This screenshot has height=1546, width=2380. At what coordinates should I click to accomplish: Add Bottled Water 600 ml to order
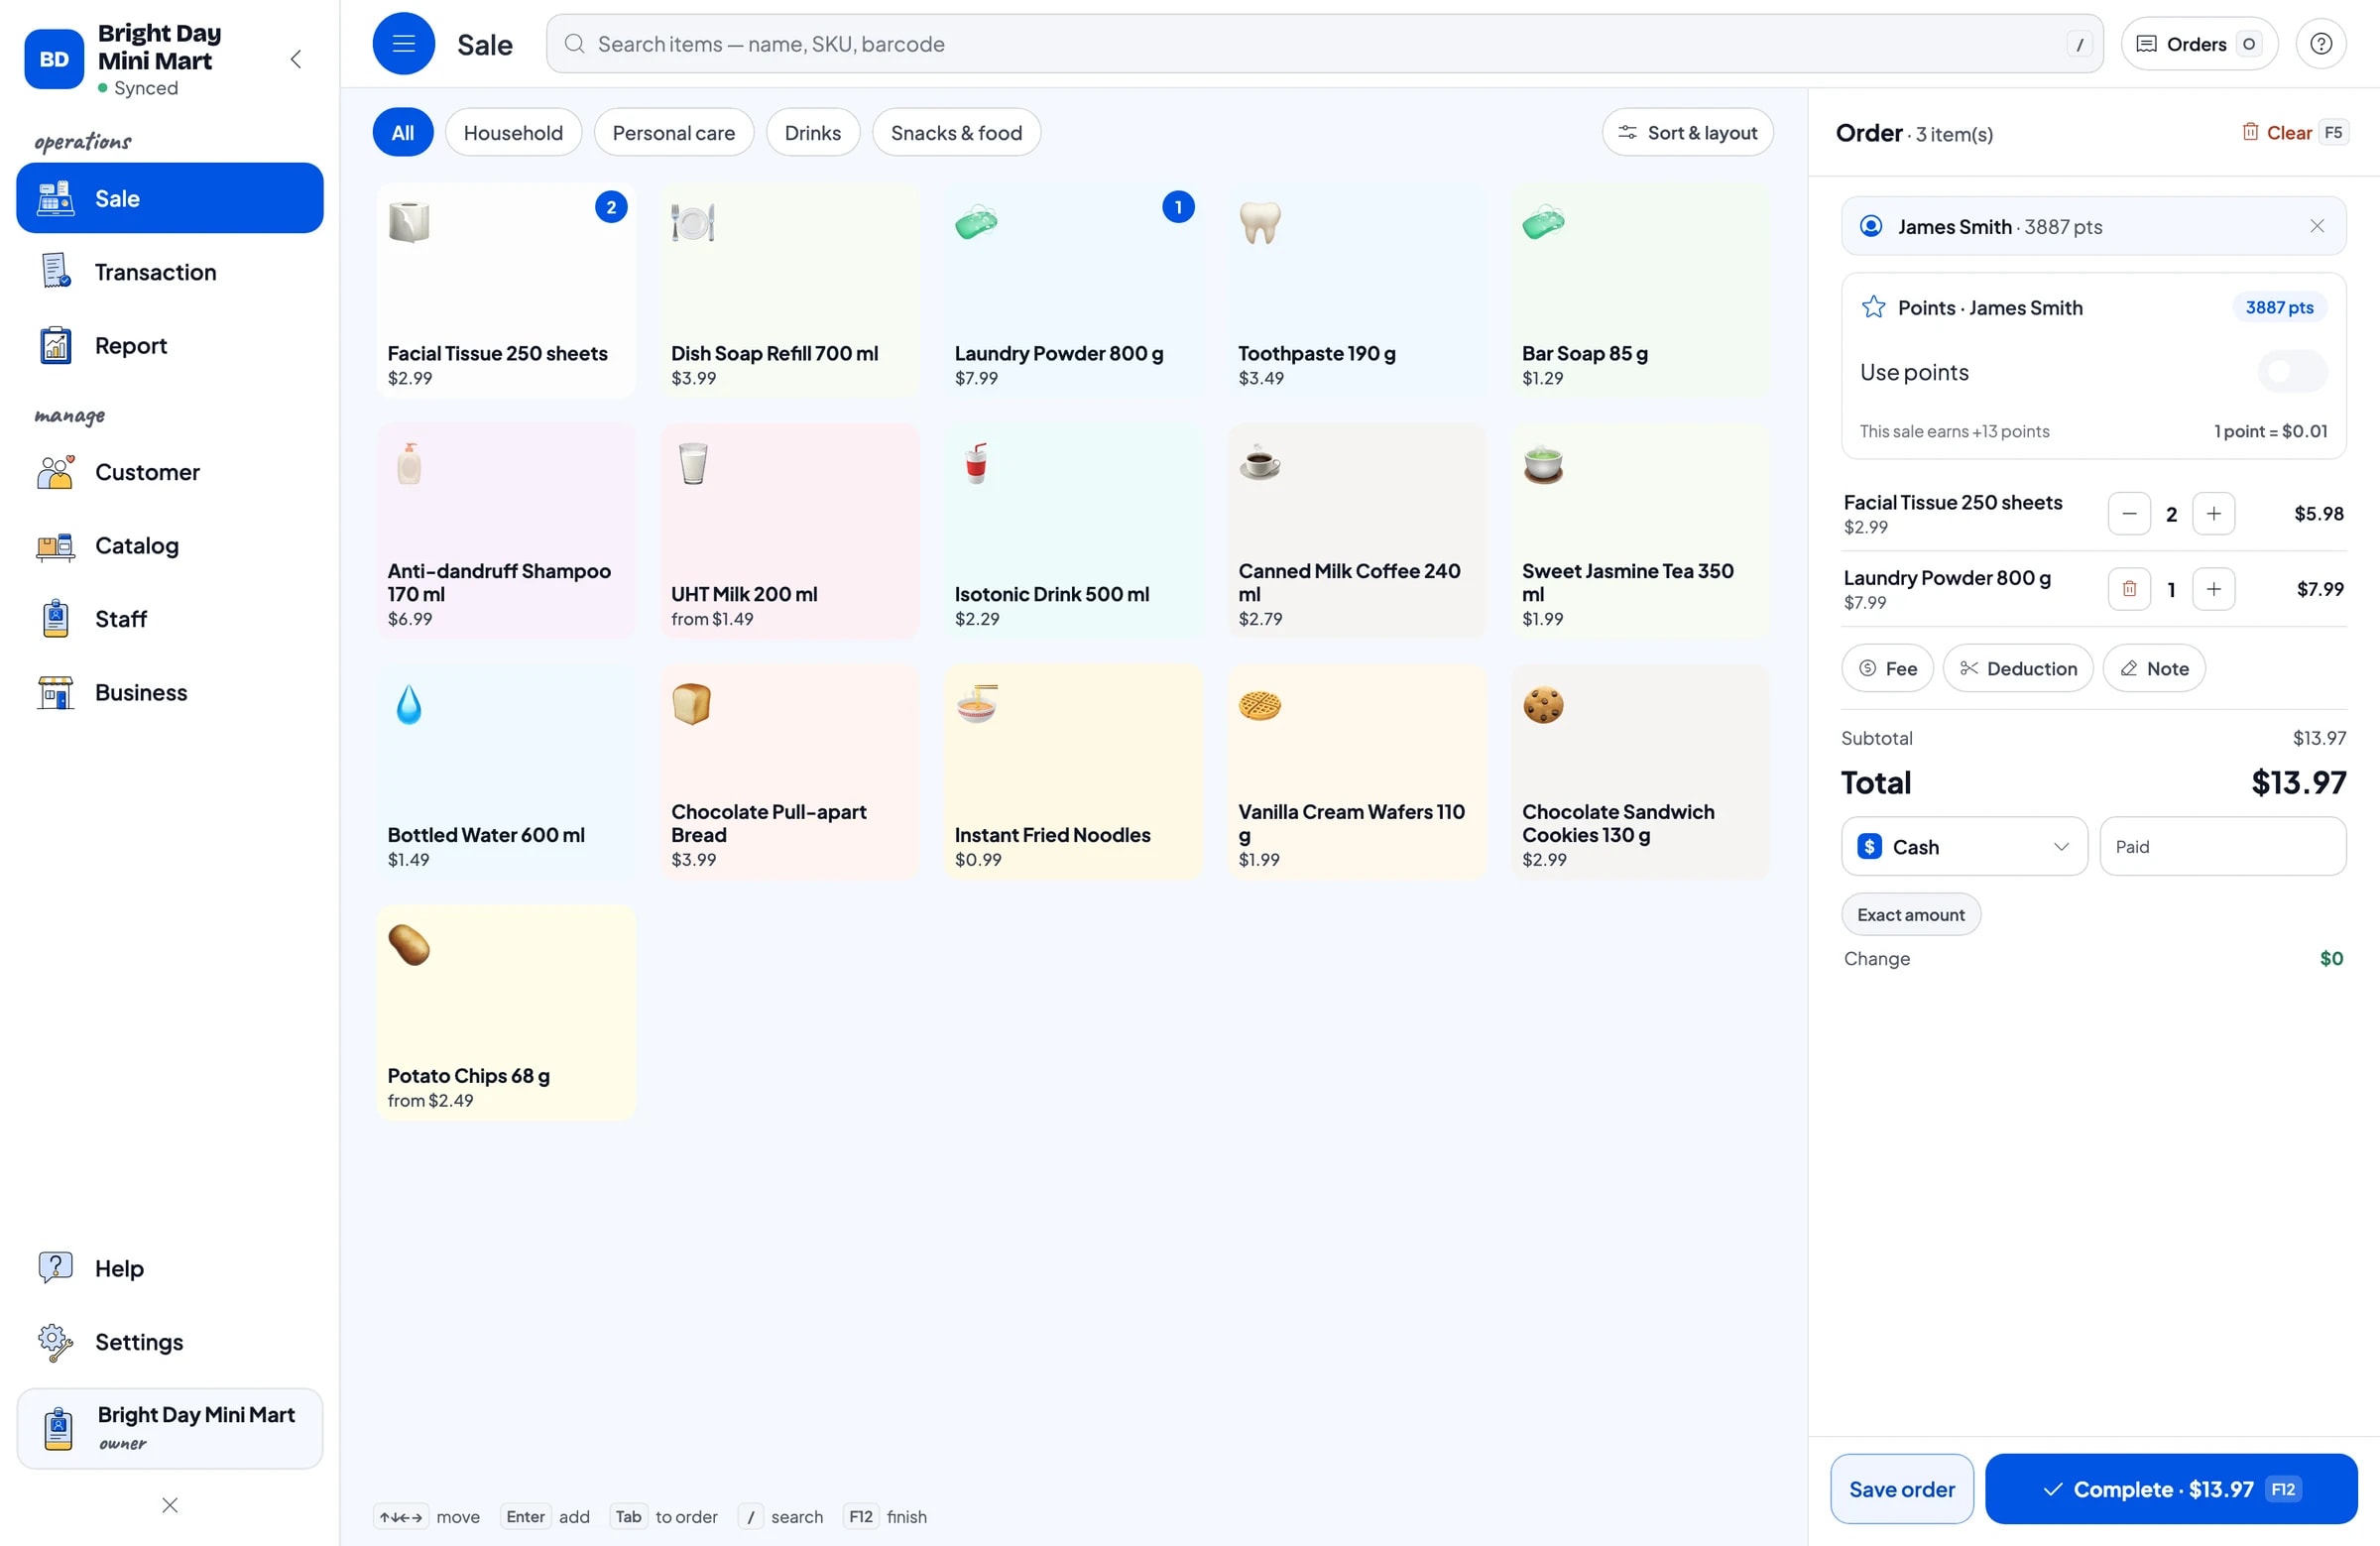pyautogui.click(x=505, y=772)
